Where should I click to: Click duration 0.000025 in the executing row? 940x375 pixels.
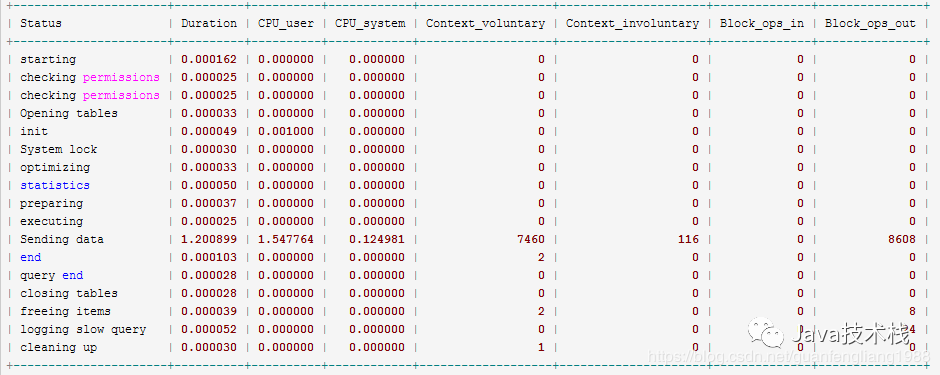[x=209, y=221]
